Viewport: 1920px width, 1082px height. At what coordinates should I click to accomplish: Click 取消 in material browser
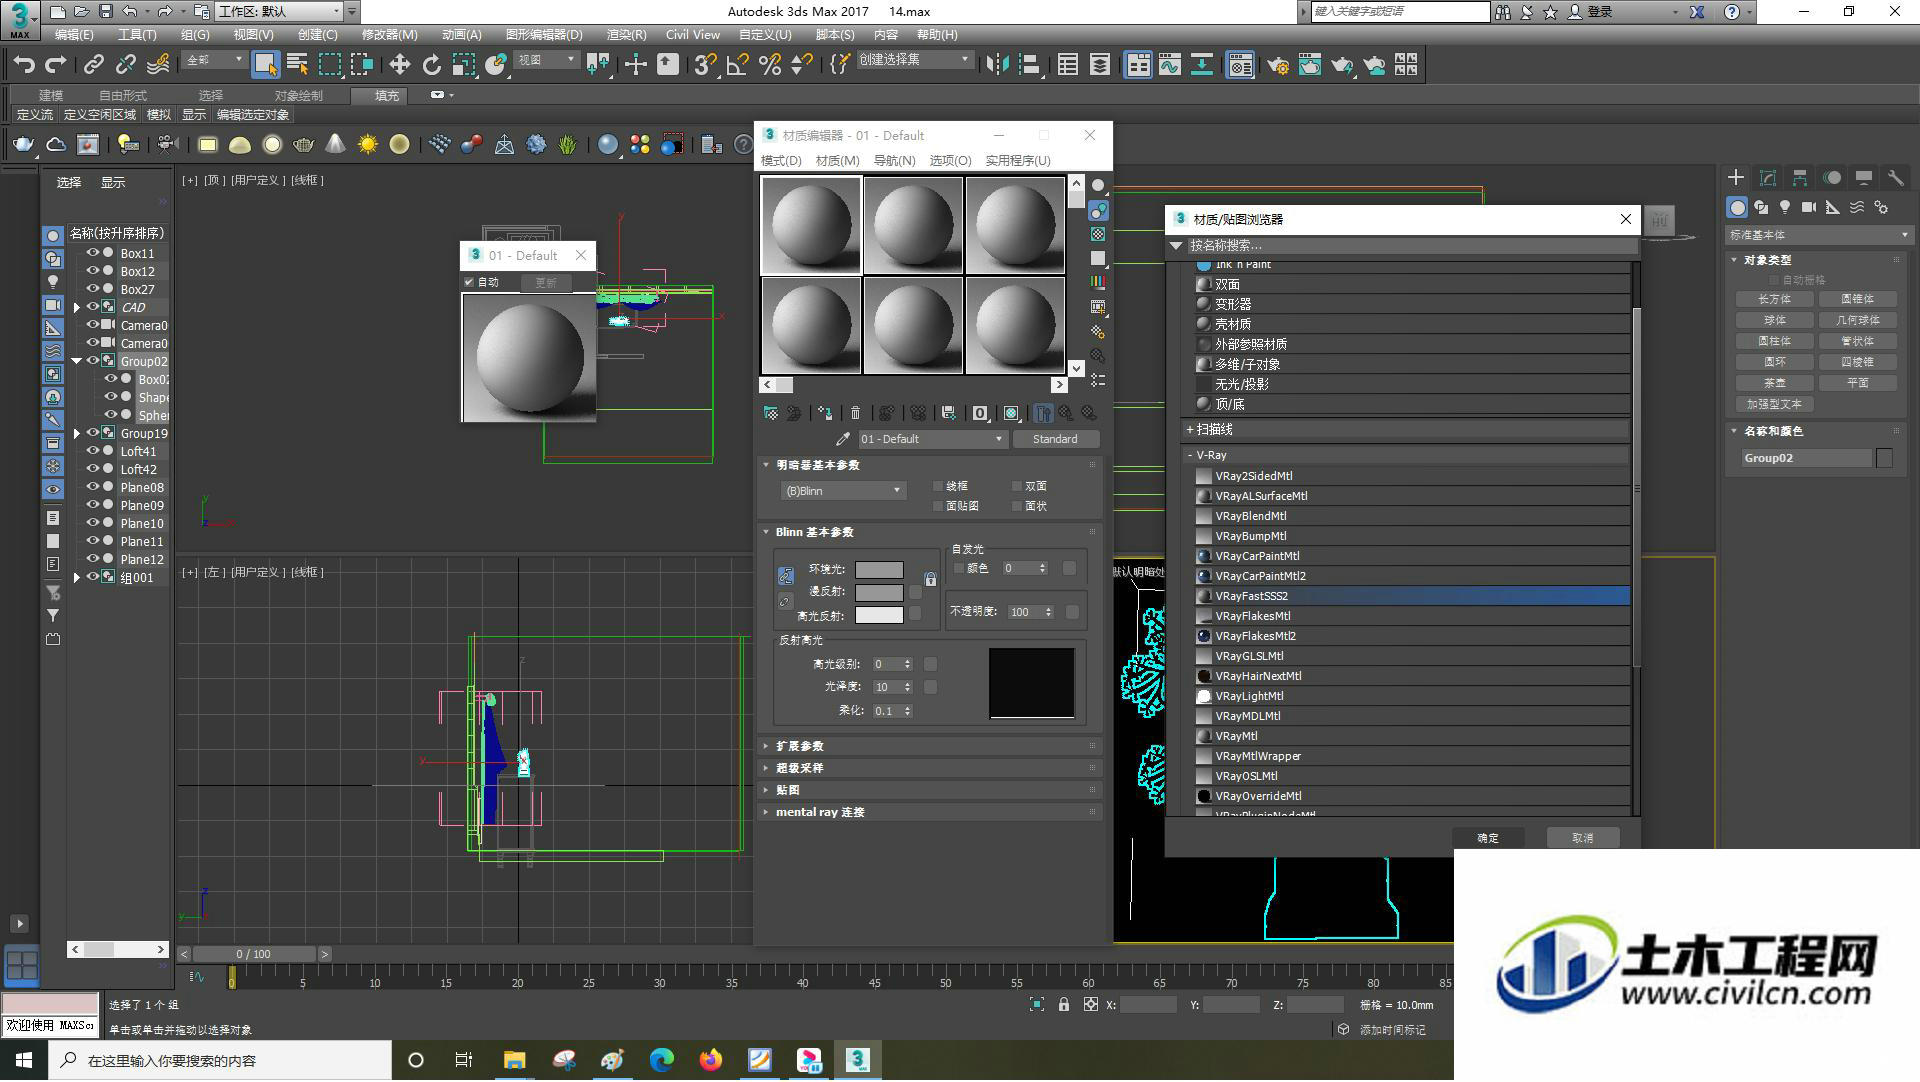(x=1582, y=838)
